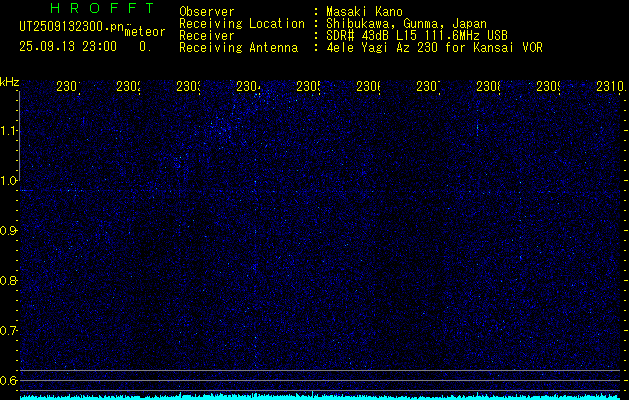Click the 2306 time marker

369,86
